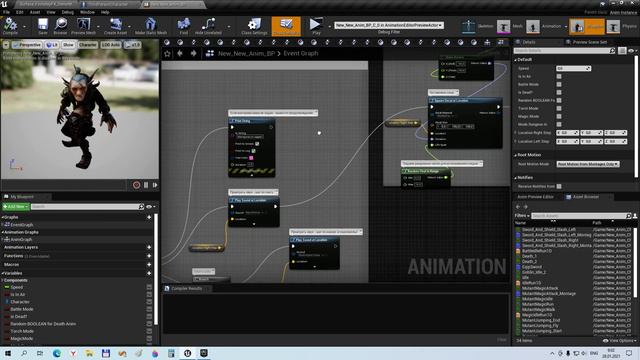Open the Unreal Engine app on the taskbar
Image resolution: width=640 pixels, height=360 pixels.
coord(187,353)
